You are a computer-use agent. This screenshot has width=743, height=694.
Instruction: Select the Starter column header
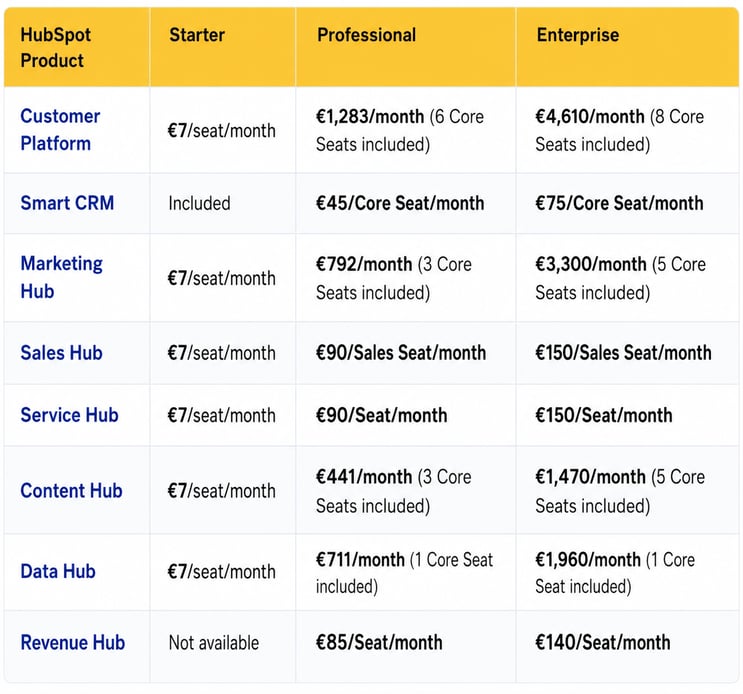197,35
